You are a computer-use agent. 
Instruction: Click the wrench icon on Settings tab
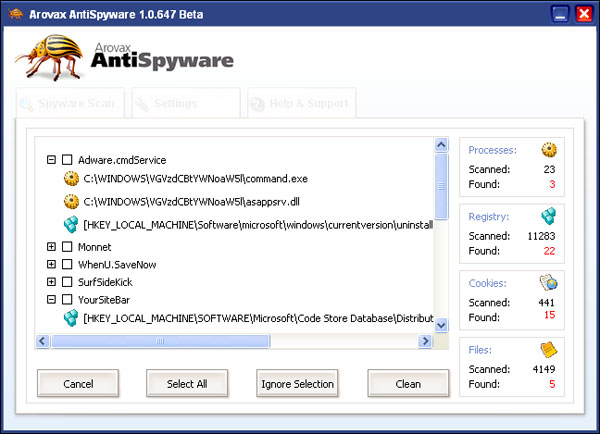pos(142,104)
